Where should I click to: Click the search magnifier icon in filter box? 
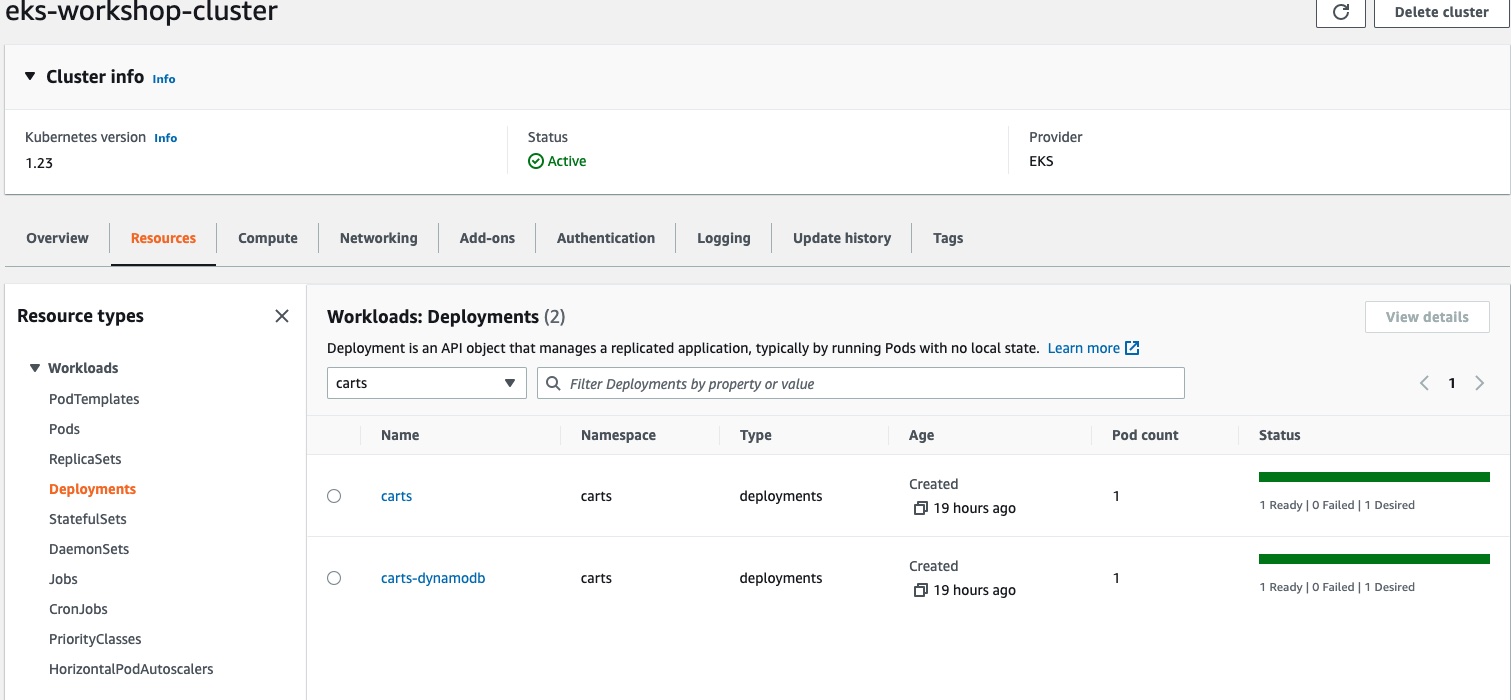[553, 383]
